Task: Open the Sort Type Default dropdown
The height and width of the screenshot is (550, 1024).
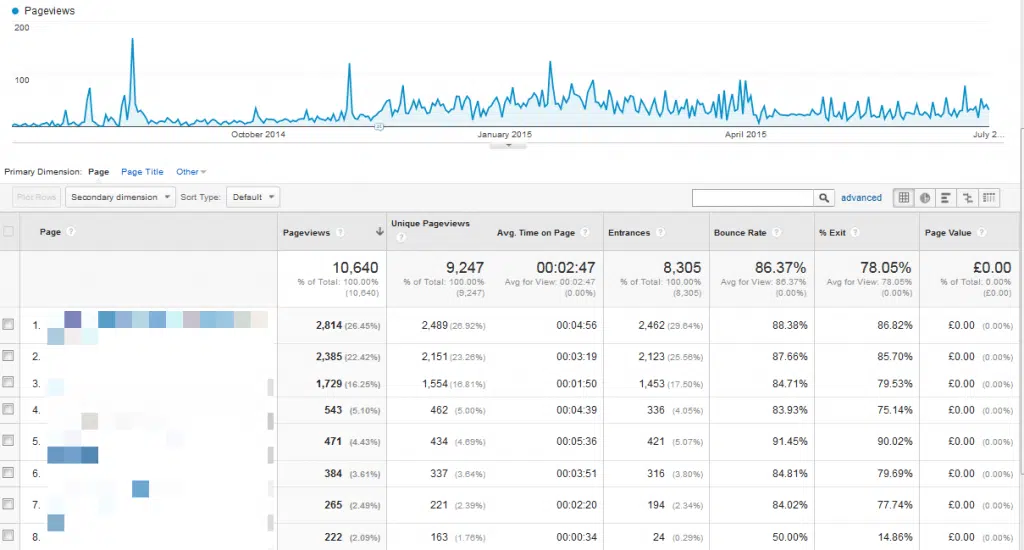Action: point(253,197)
